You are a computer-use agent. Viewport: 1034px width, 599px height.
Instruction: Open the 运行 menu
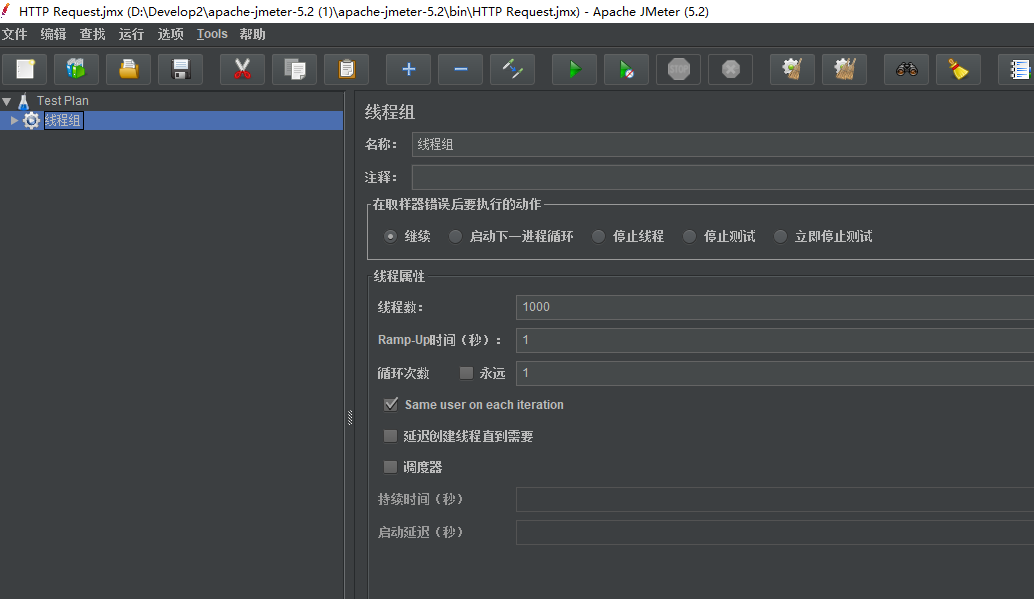130,33
